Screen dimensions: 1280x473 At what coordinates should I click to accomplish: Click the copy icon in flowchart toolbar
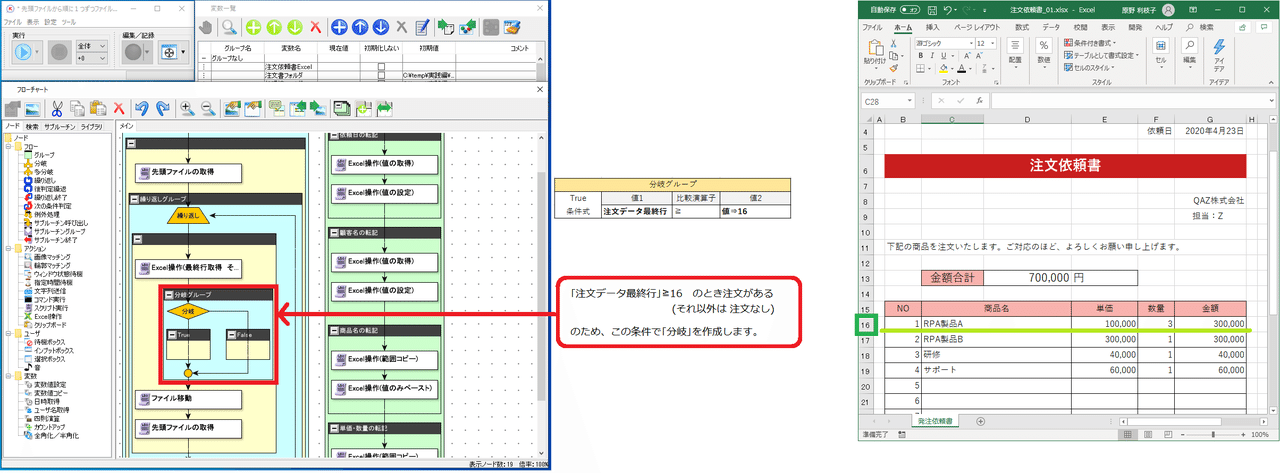click(x=77, y=107)
